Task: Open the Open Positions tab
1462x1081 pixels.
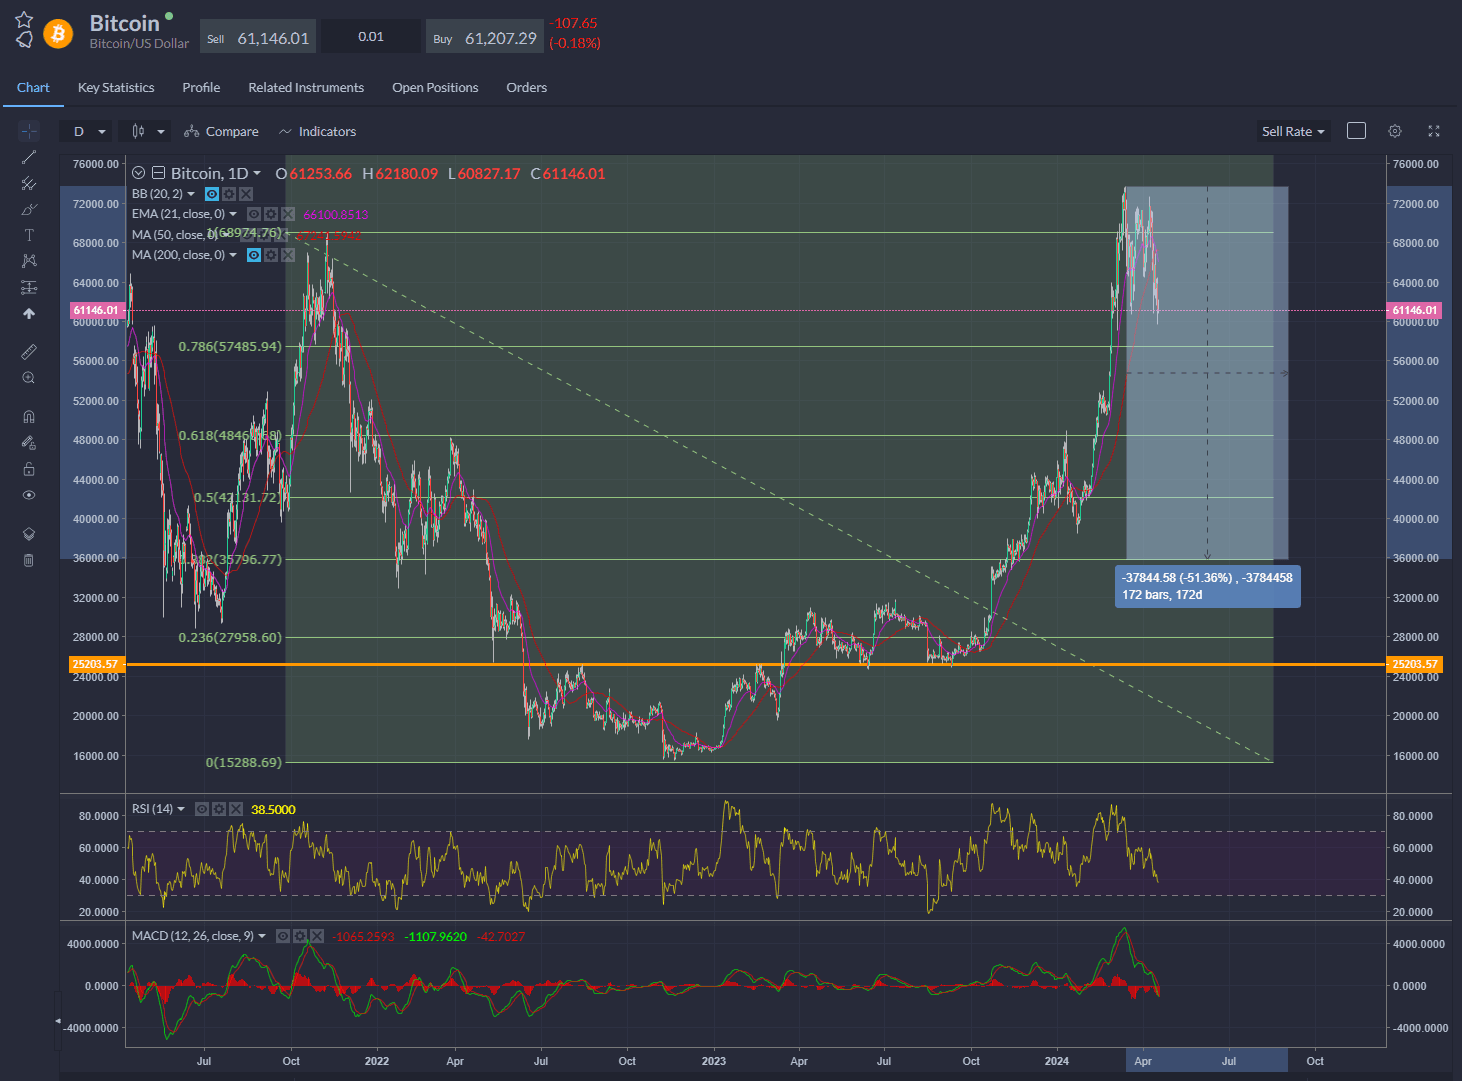Action: point(435,88)
